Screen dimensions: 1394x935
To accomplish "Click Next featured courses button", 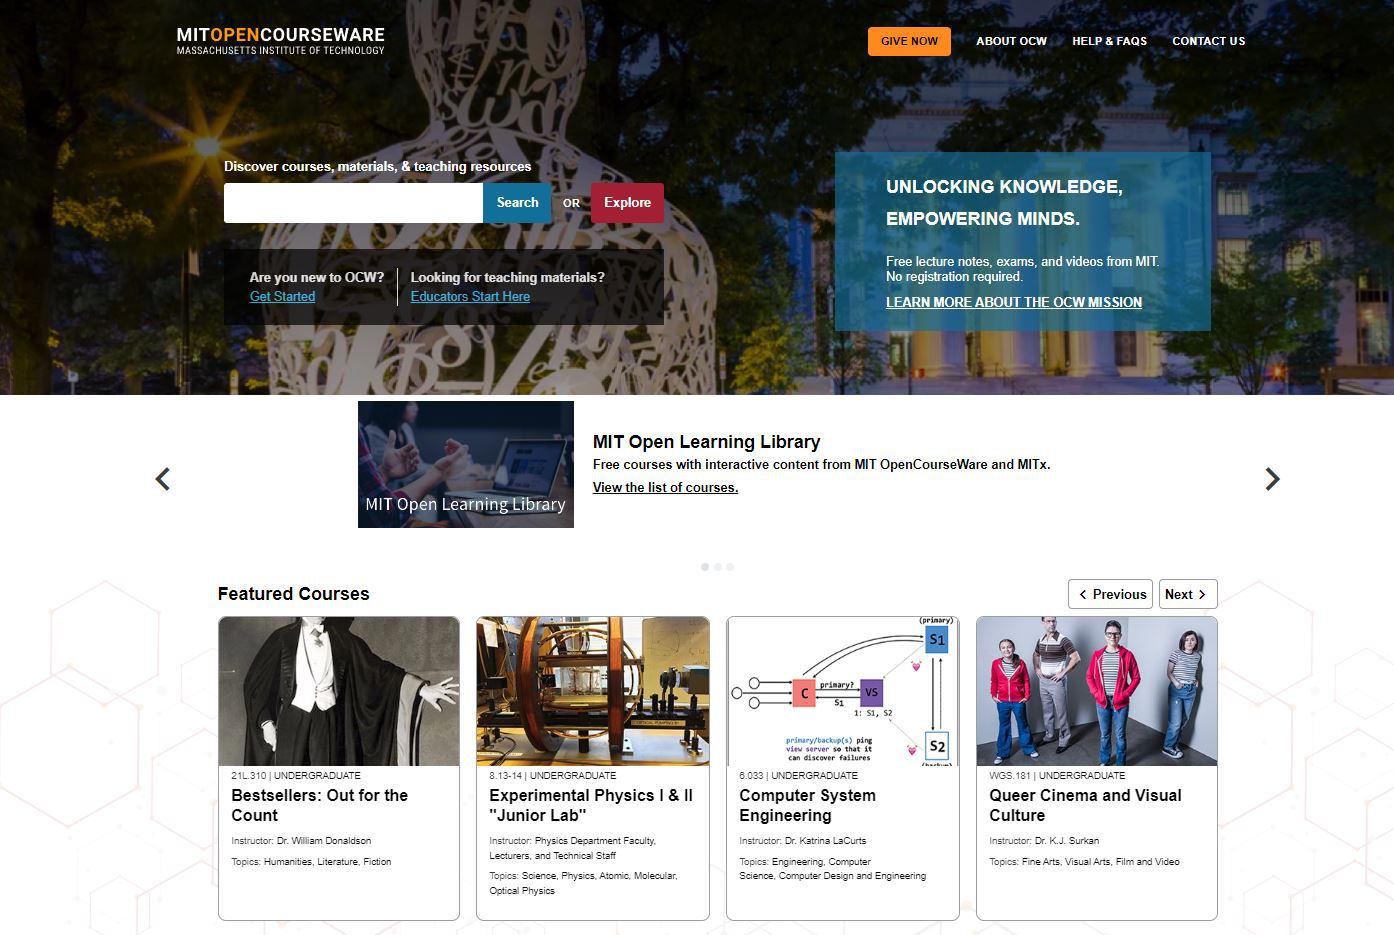I will (1188, 594).
